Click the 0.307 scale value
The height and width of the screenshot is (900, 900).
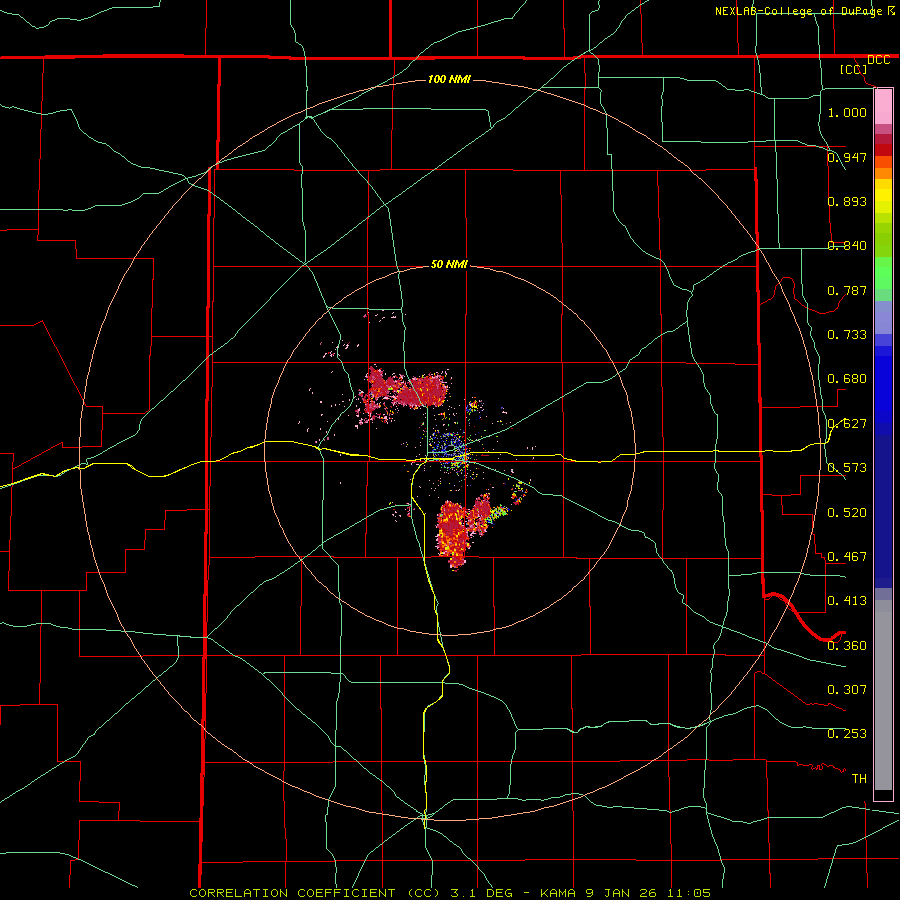coord(847,690)
